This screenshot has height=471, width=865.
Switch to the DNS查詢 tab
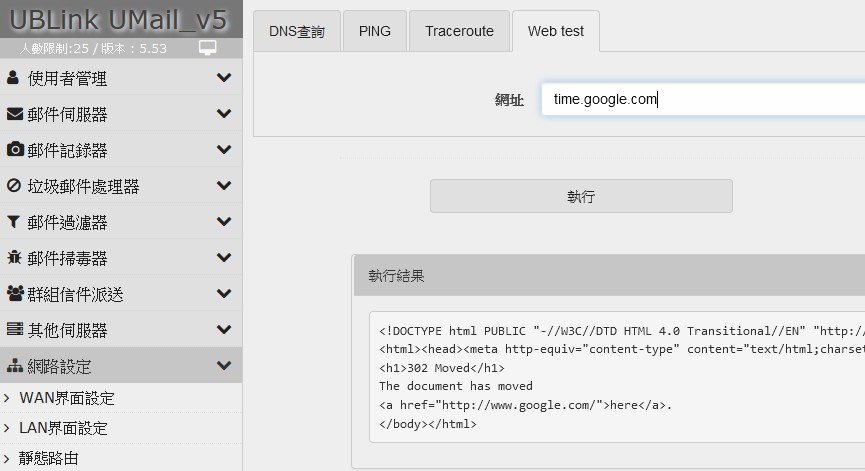[297, 31]
